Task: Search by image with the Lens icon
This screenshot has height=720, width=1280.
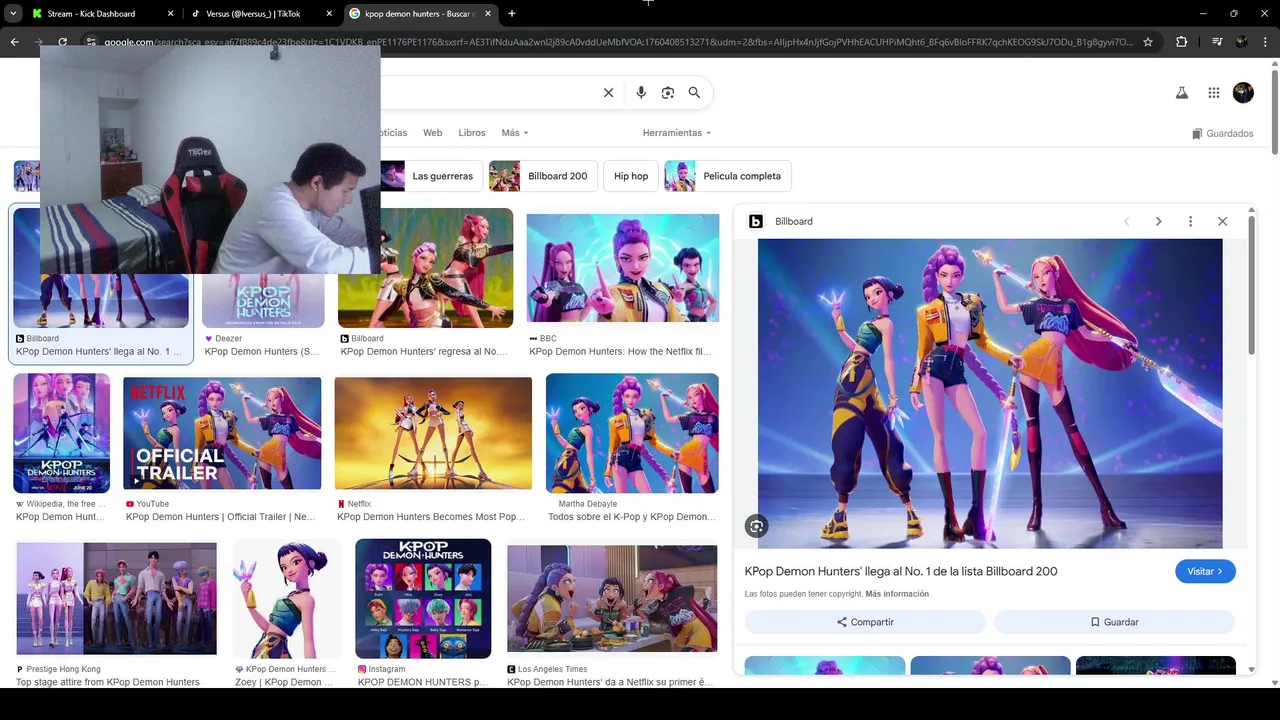Action: pyautogui.click(x=668, y=93)
